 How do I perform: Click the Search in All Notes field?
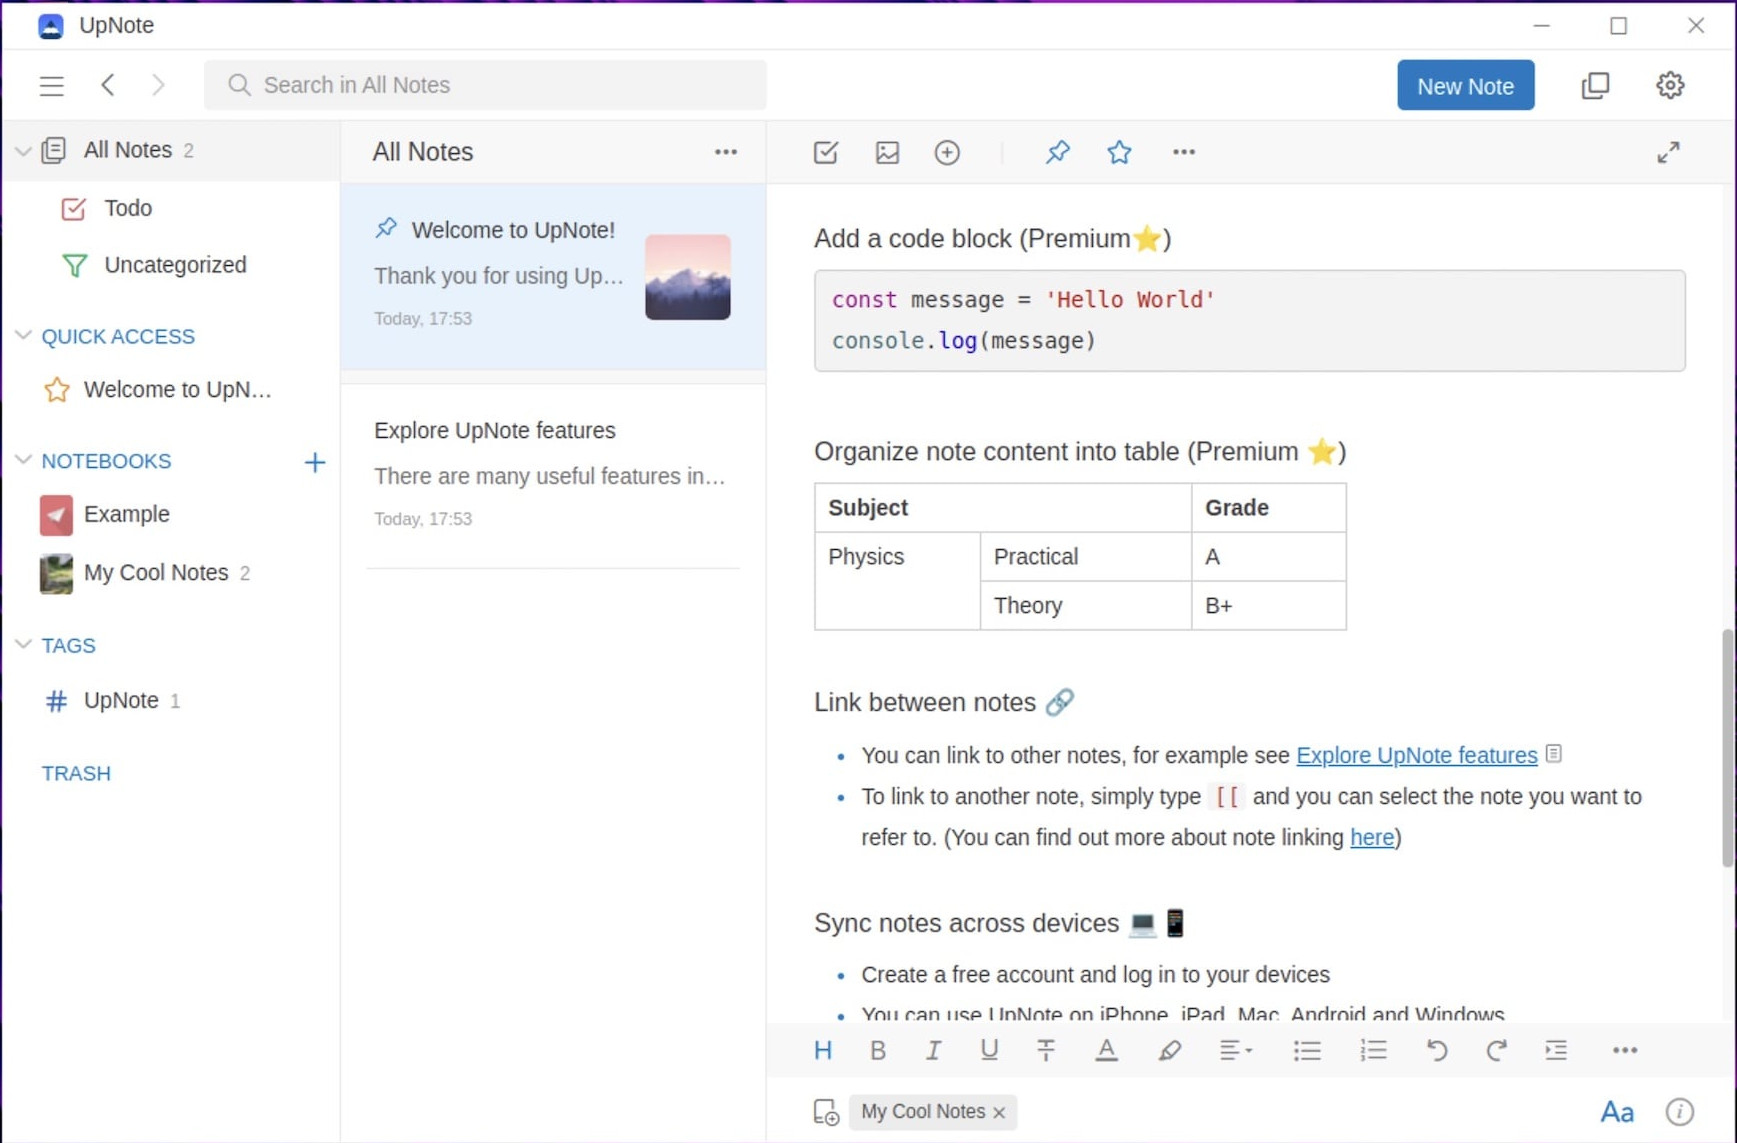485,85
